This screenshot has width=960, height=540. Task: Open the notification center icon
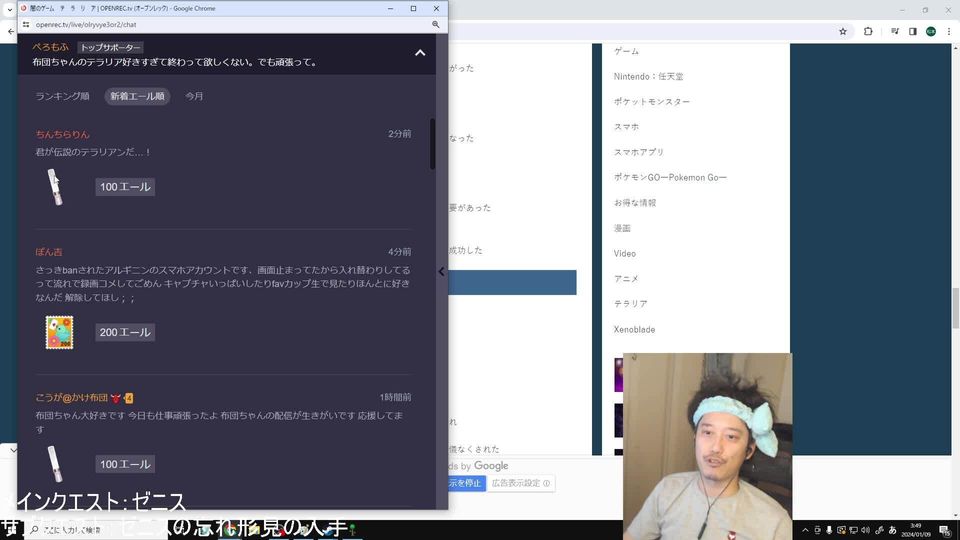(945, 530)
